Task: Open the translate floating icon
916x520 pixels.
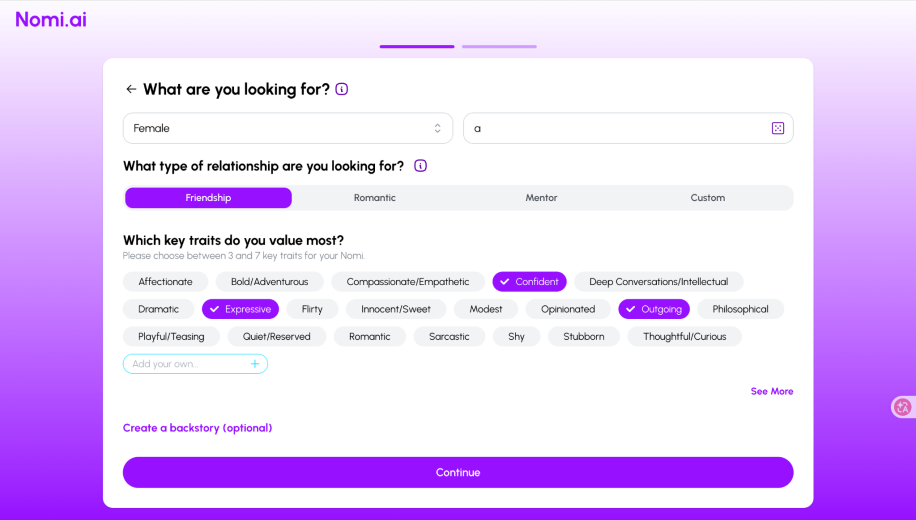Action: 903,407
